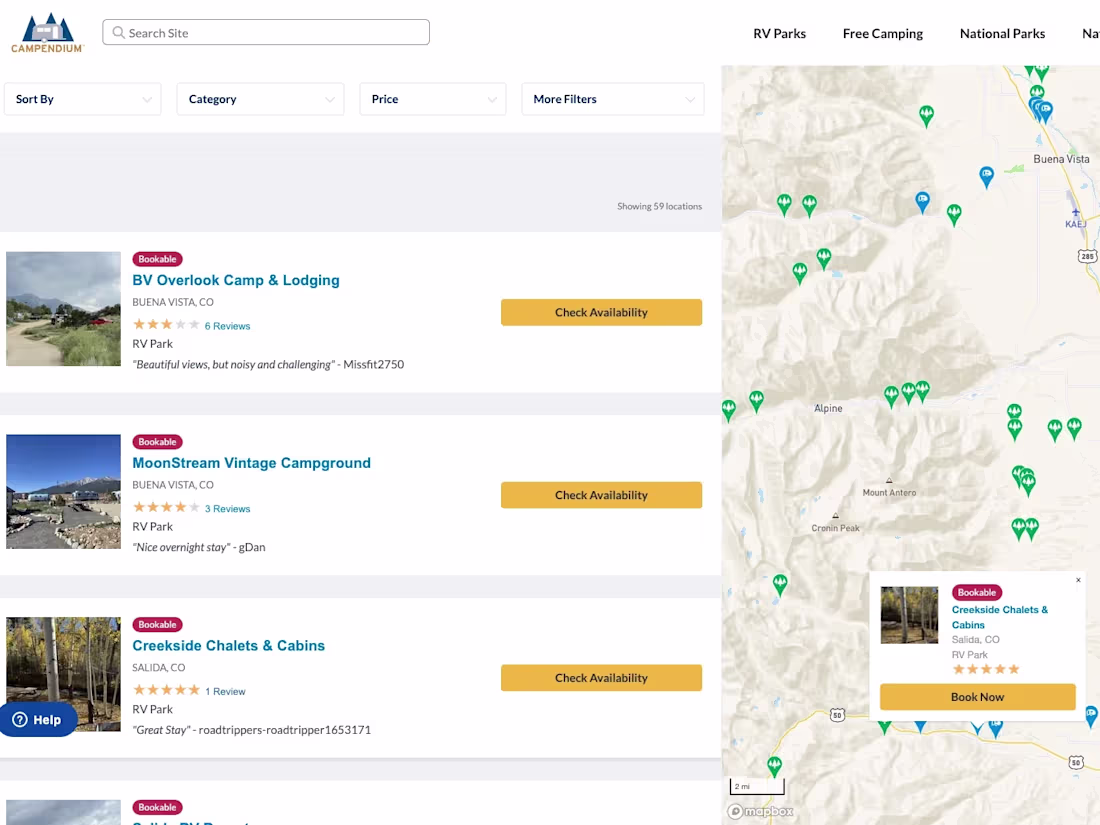Close the Creekside Chalets map popup
Screen dimensions: 1100x825
(x=1078, y=580)
